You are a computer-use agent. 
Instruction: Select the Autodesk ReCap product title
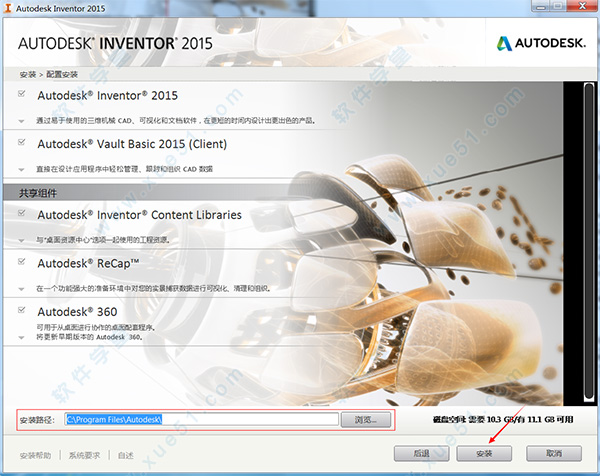coord(88,264)
